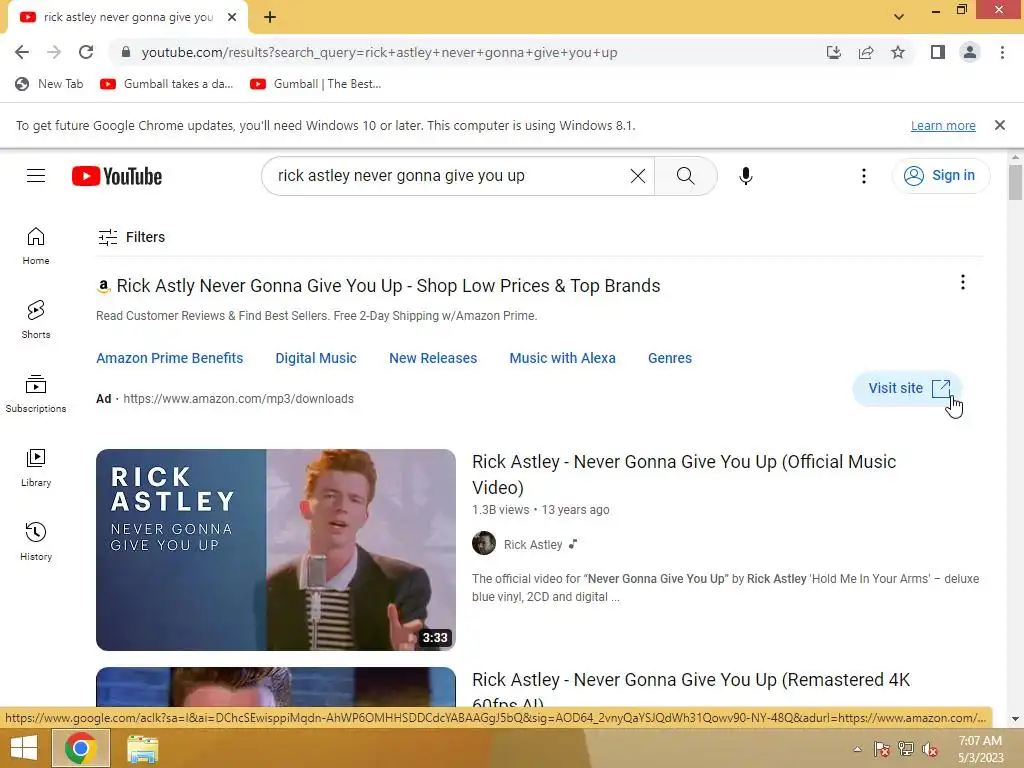Click the Amazon ad title
1024x768 pixels.
388,286
